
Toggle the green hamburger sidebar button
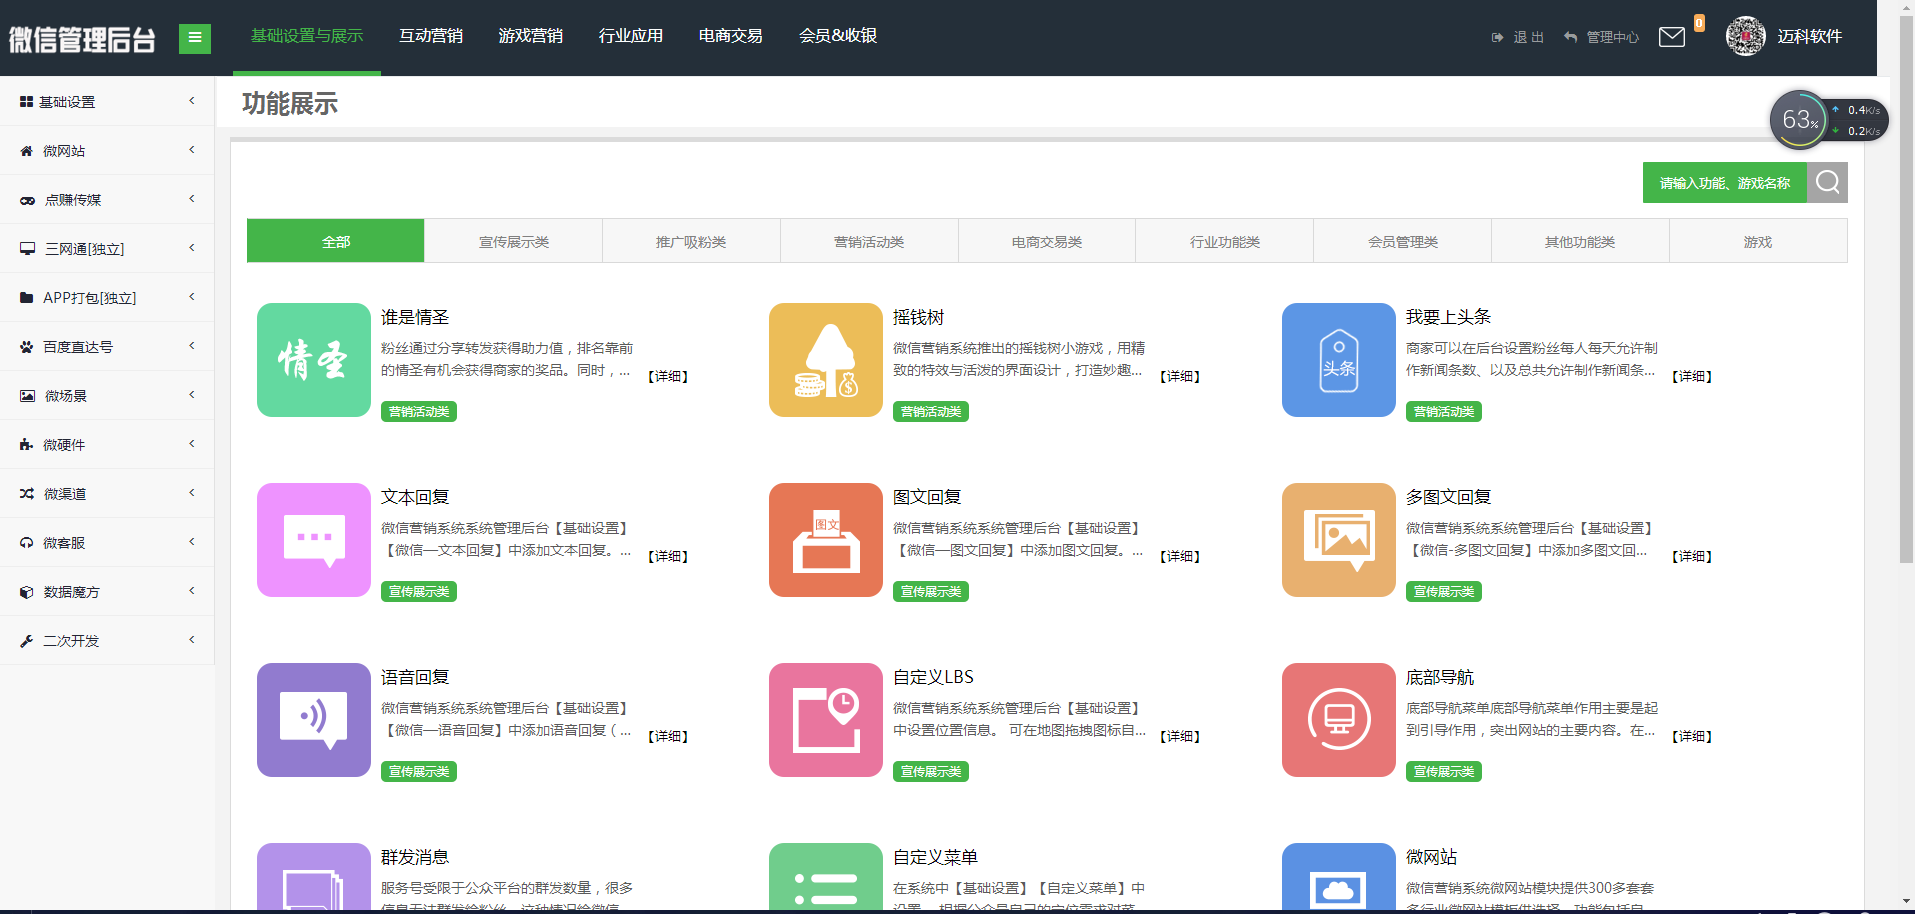pyautogui.click(x=195, y=38)
